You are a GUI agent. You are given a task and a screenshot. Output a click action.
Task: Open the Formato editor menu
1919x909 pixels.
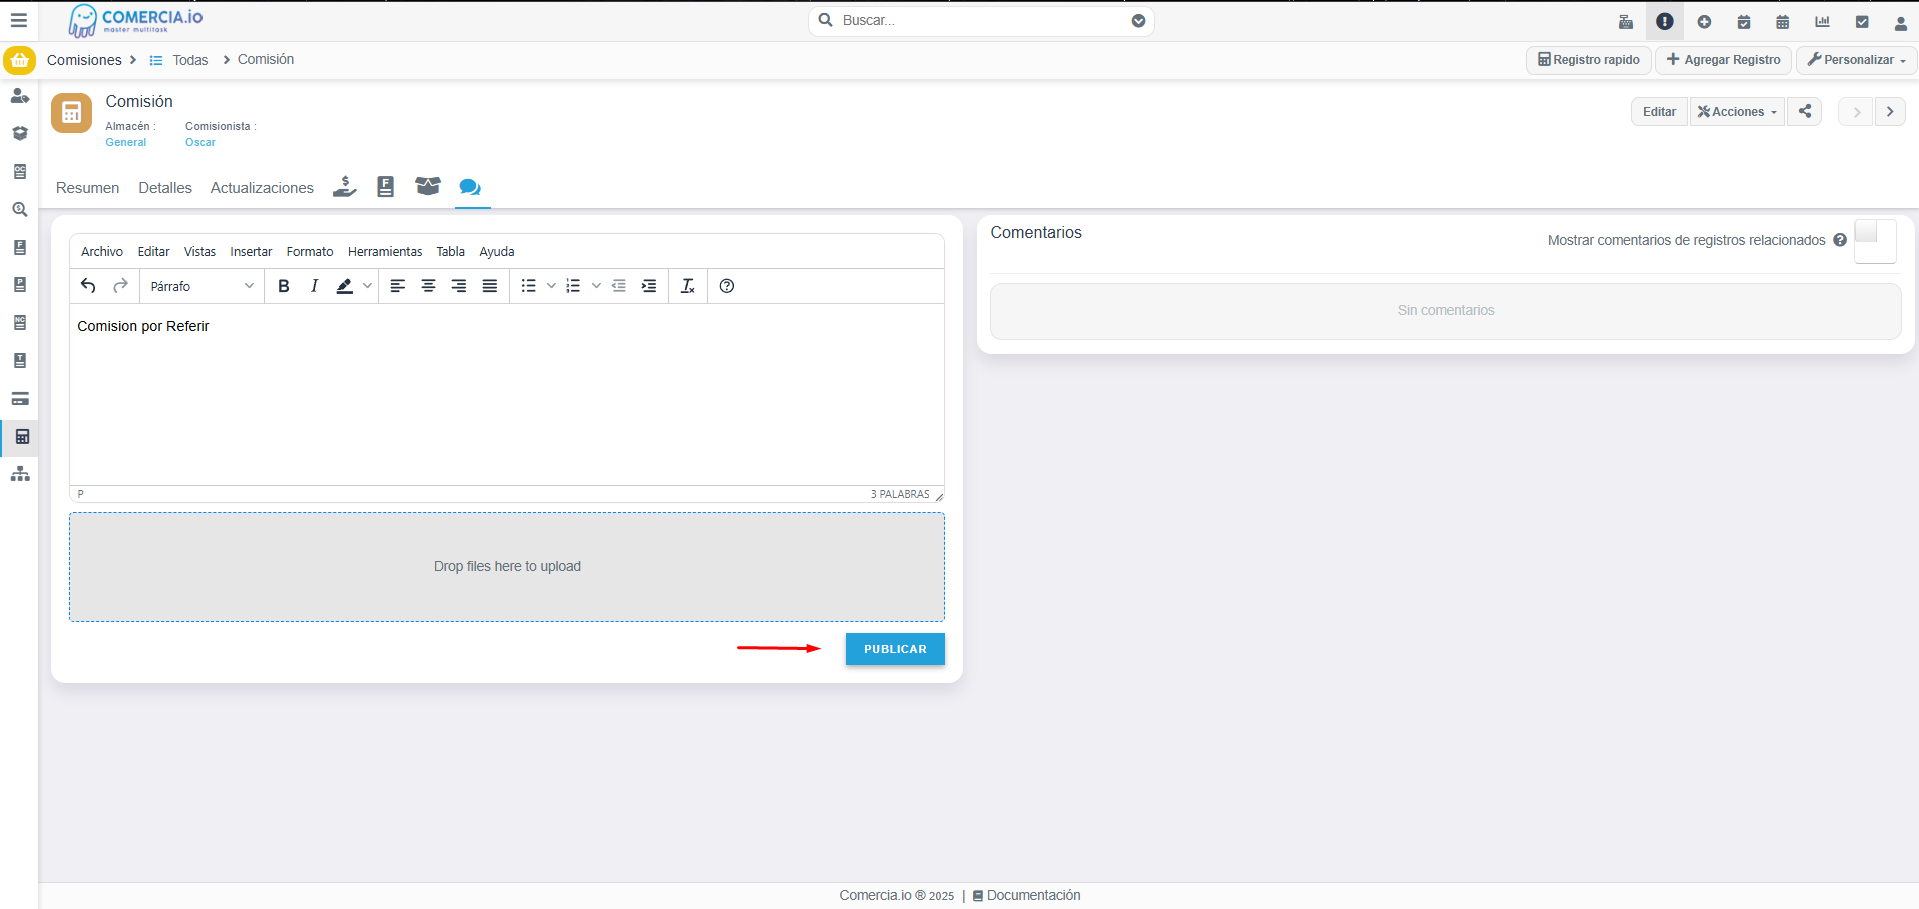(310, 252)
